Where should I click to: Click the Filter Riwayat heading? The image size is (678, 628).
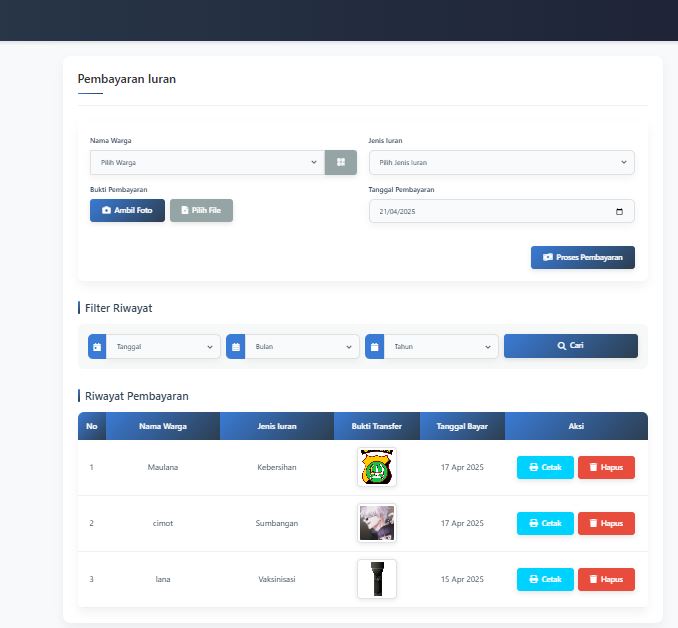pos(118,308)
